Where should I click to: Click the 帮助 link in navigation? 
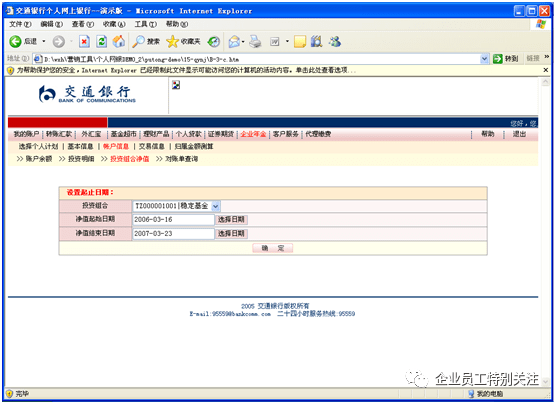(488, 134)
